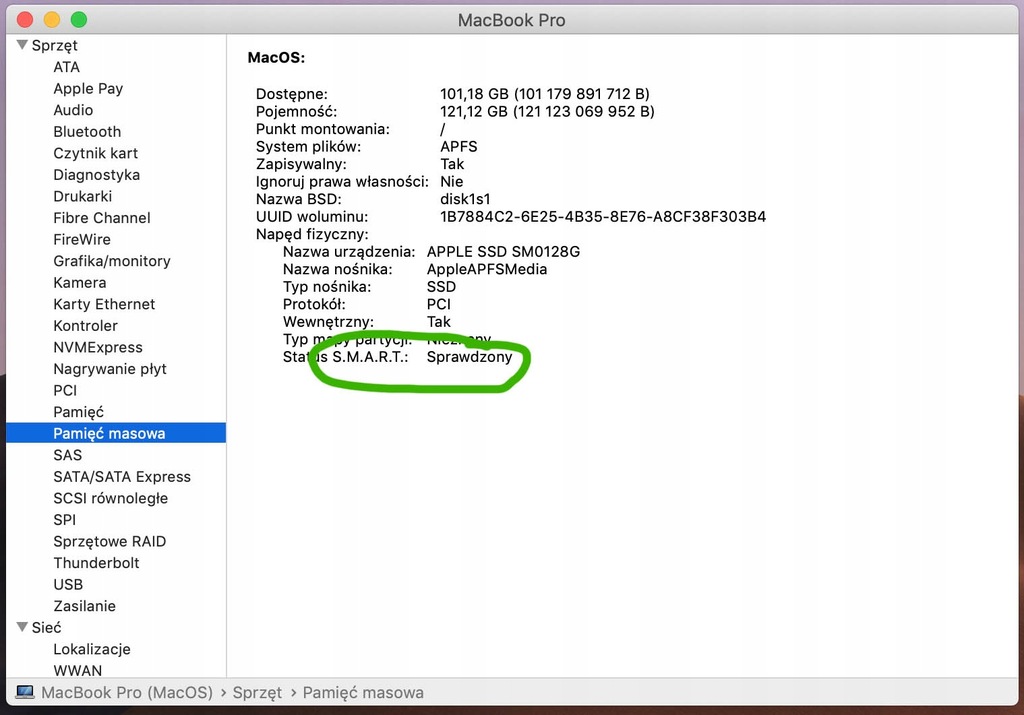Click the Sieć category label

point(46,627)
